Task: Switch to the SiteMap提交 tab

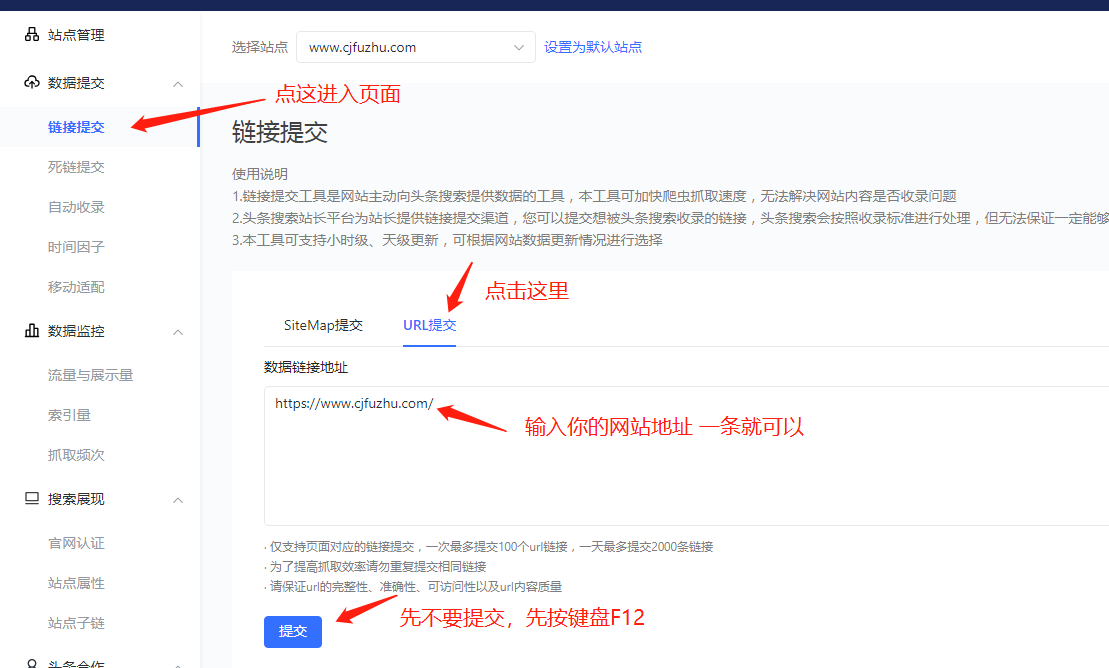Action: click(321, 324)
